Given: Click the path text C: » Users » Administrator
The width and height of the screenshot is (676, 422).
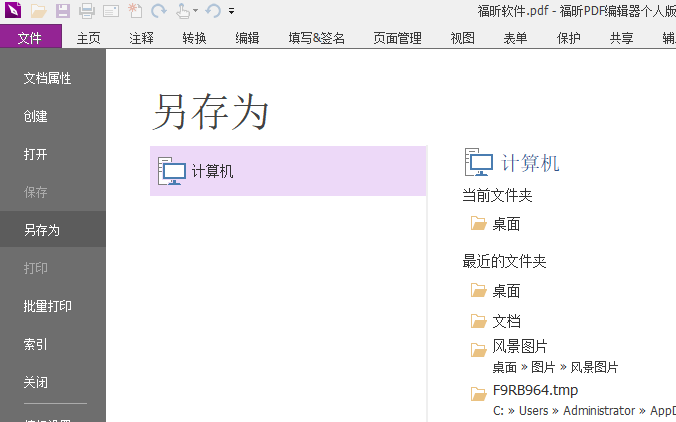Looking at the screenshot, I should (x=564, y=410).
